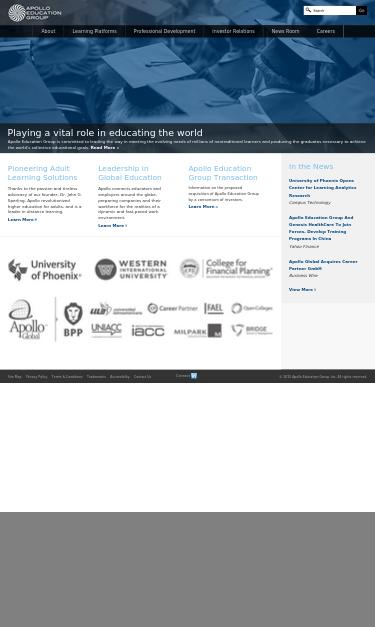375x627 pixels.
Task: Click Learn More under Group Transaction
Action: (x=203, y=207)
